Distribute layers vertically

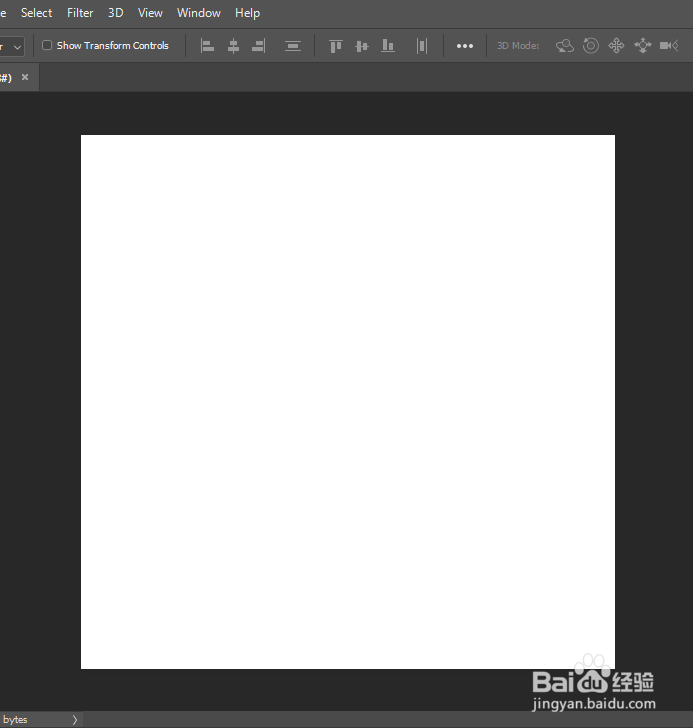click(x=293, y=46)
